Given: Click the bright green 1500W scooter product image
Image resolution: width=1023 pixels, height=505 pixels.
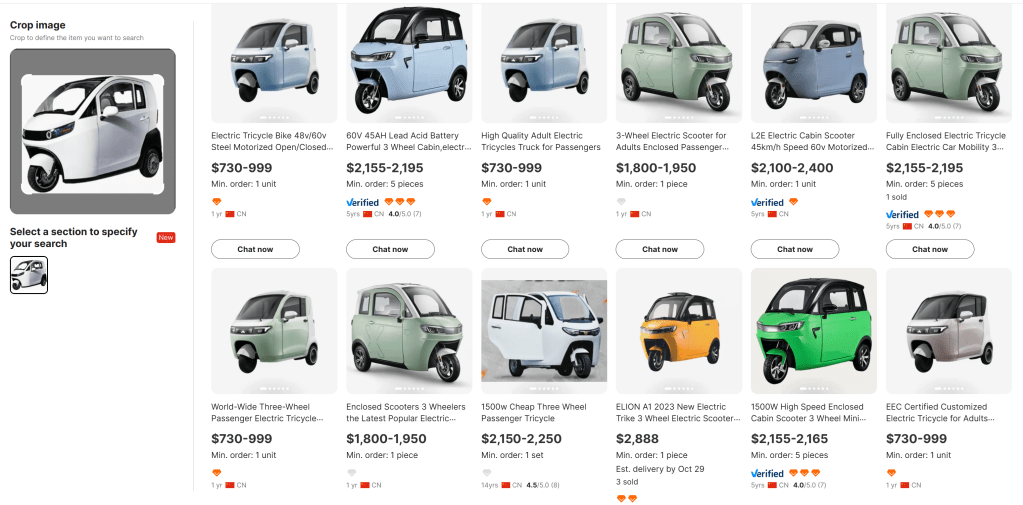Looking at the screenshot, I should [813, 330].
